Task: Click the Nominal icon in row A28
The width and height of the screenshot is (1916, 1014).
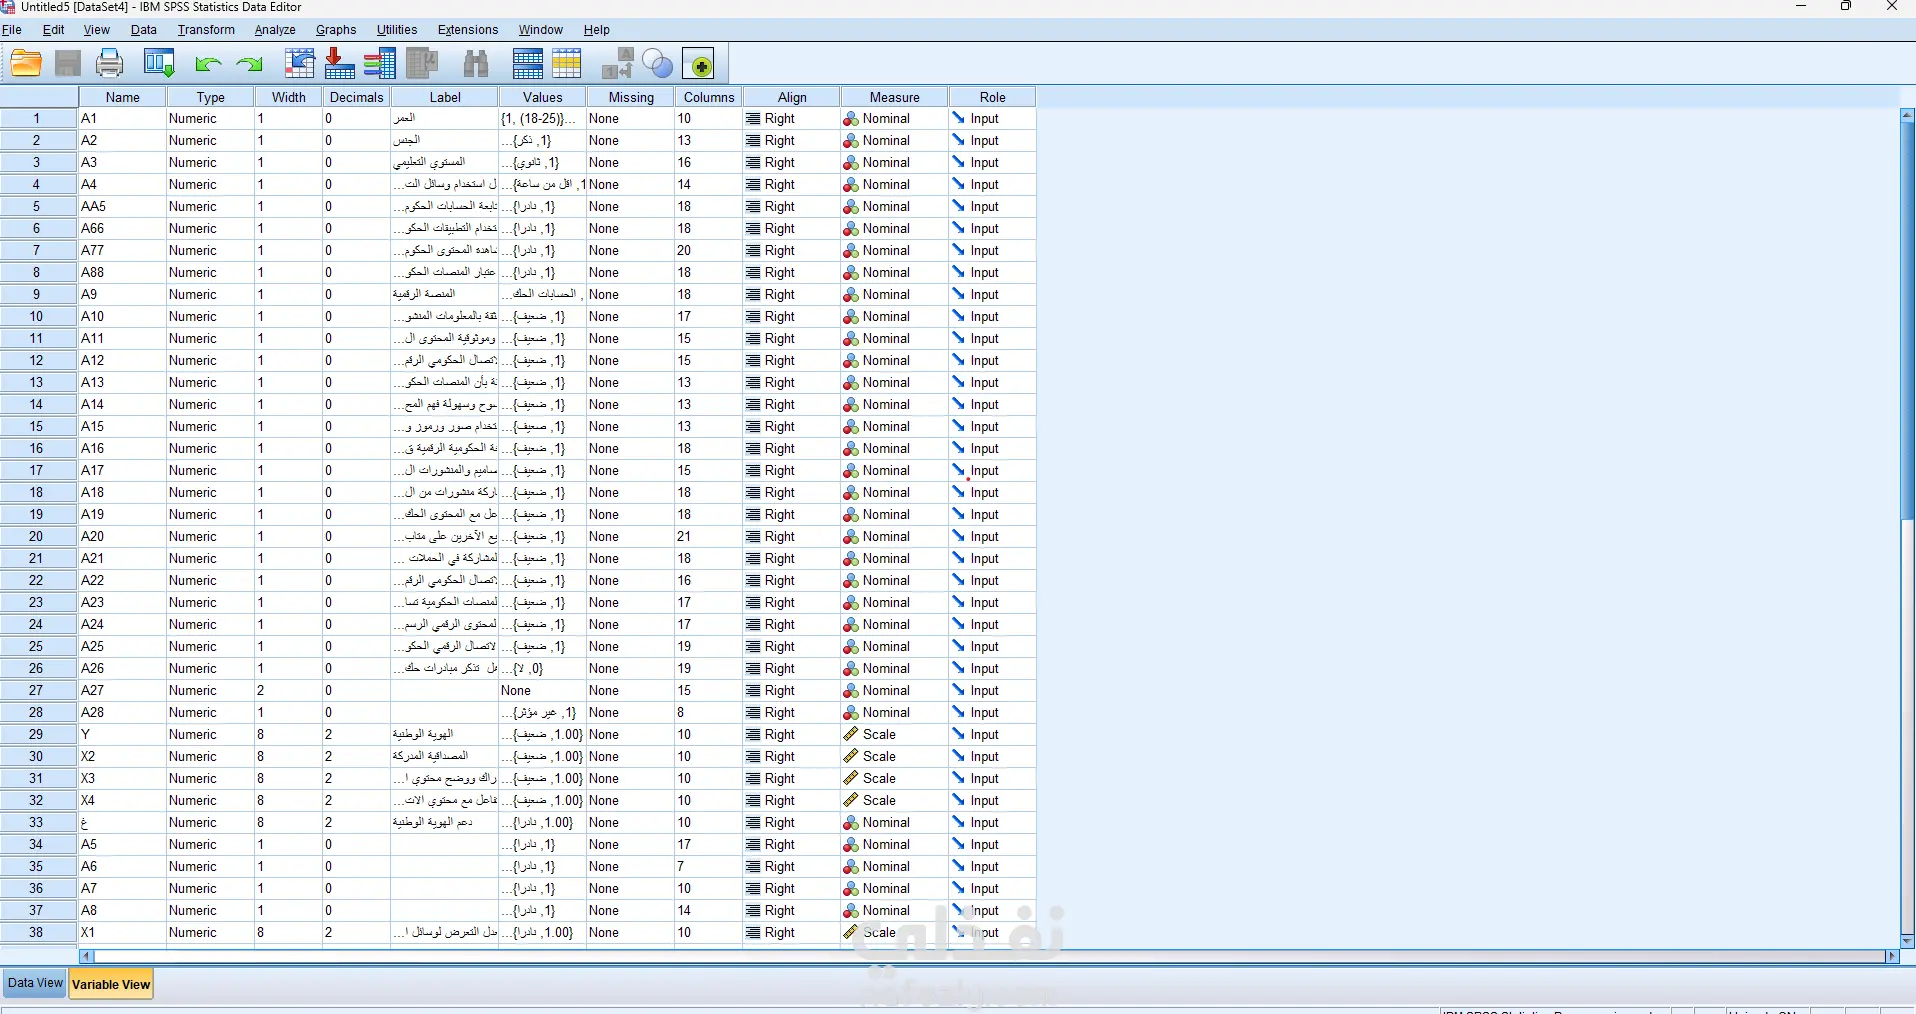Action: (x=851, y=713)
